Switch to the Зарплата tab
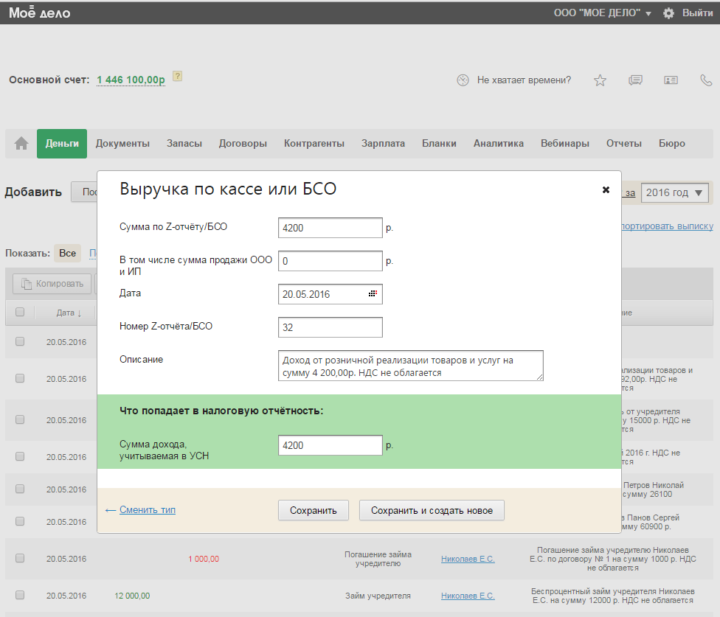Viewport: 720px width, 617px height. [383, 144]
